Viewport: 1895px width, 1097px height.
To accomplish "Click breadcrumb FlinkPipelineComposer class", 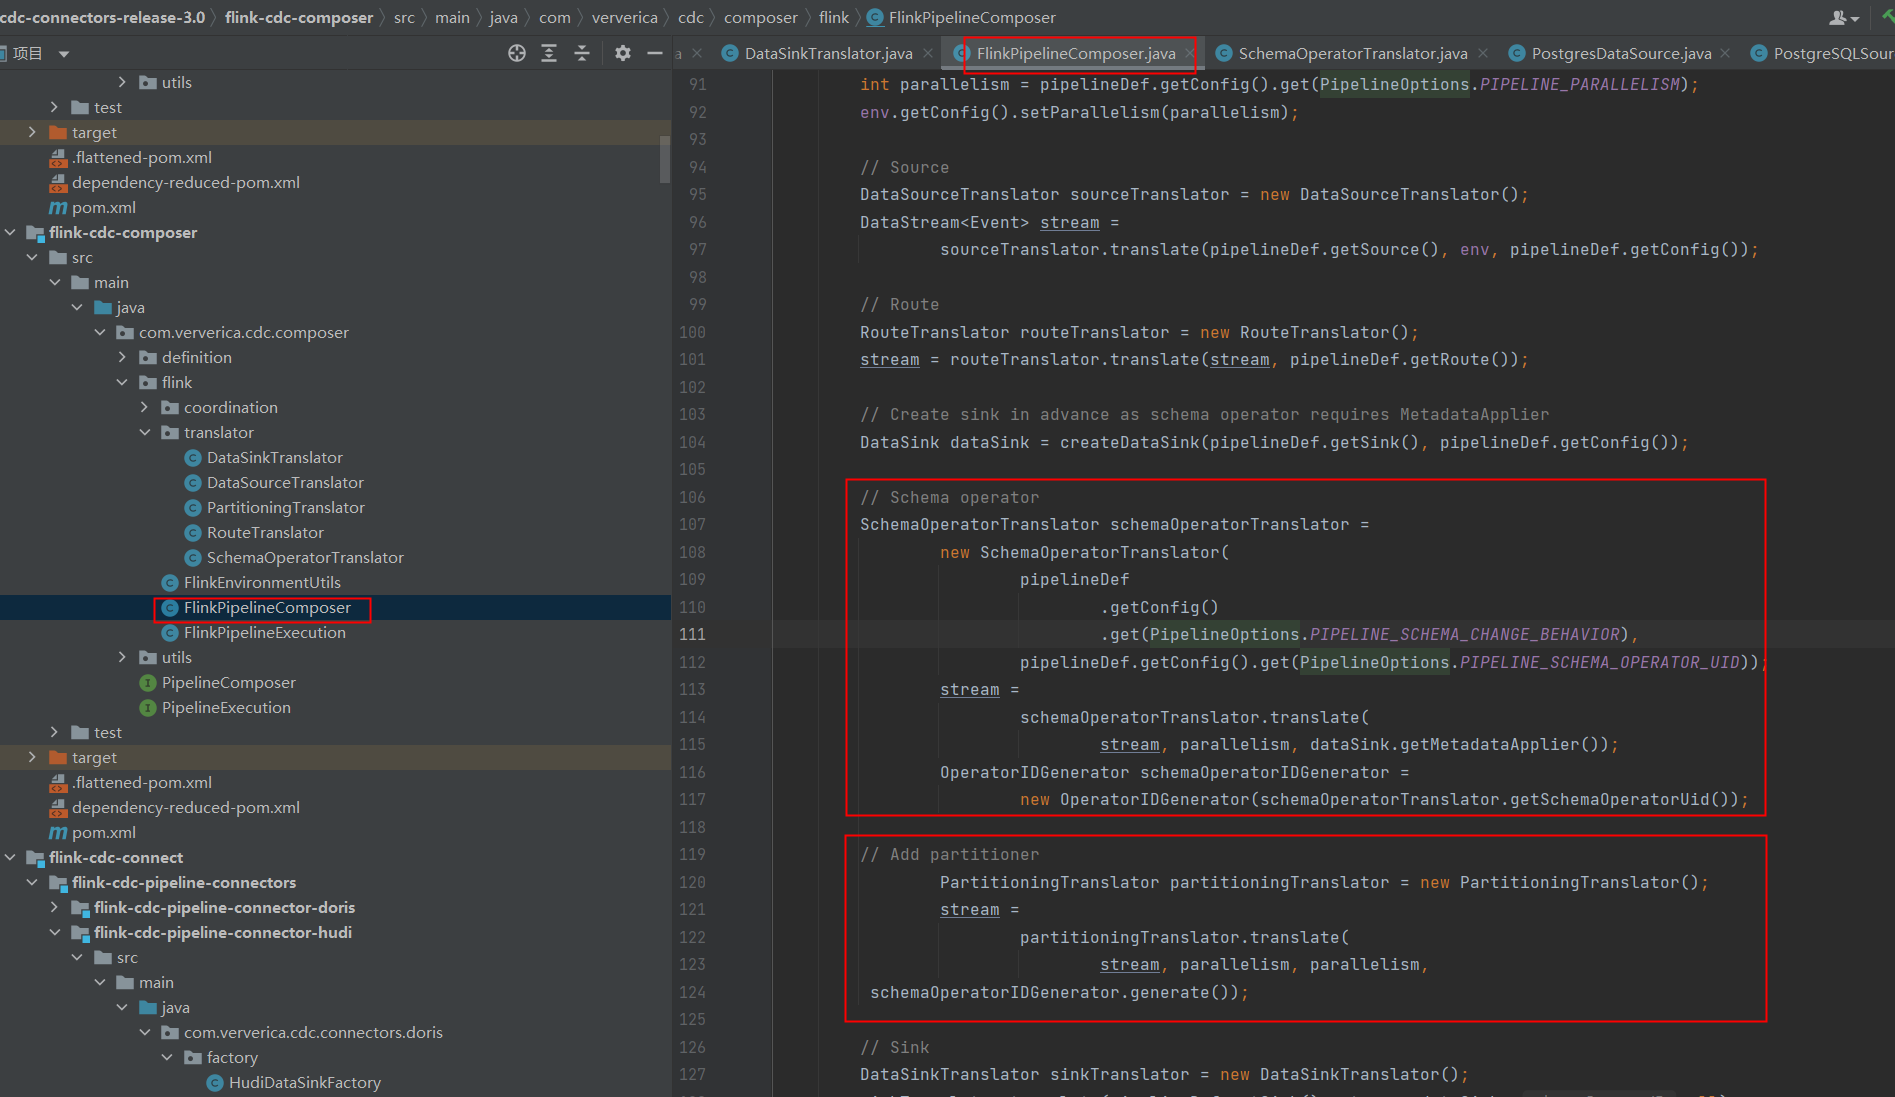I will (972, 17).
